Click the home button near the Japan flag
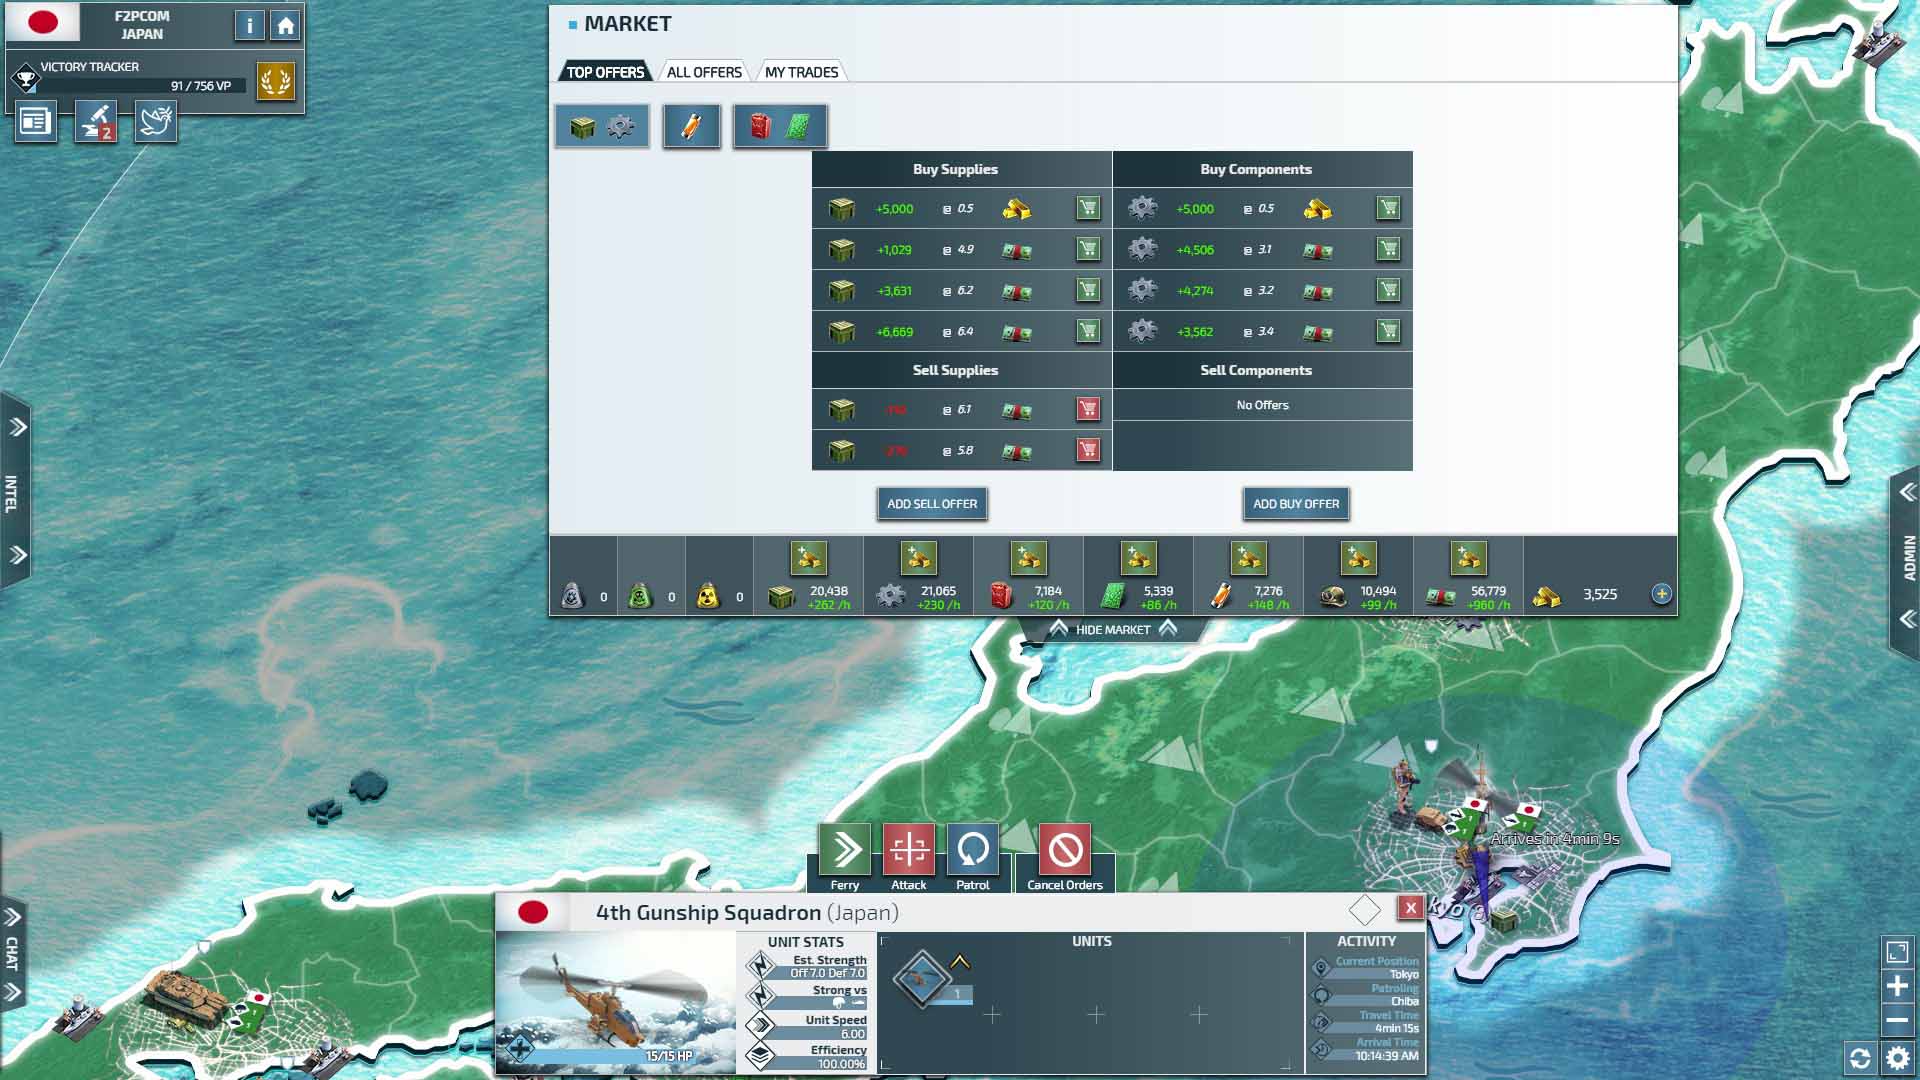The height and width of the screenshot is (1080, 1920). [286, 26]
